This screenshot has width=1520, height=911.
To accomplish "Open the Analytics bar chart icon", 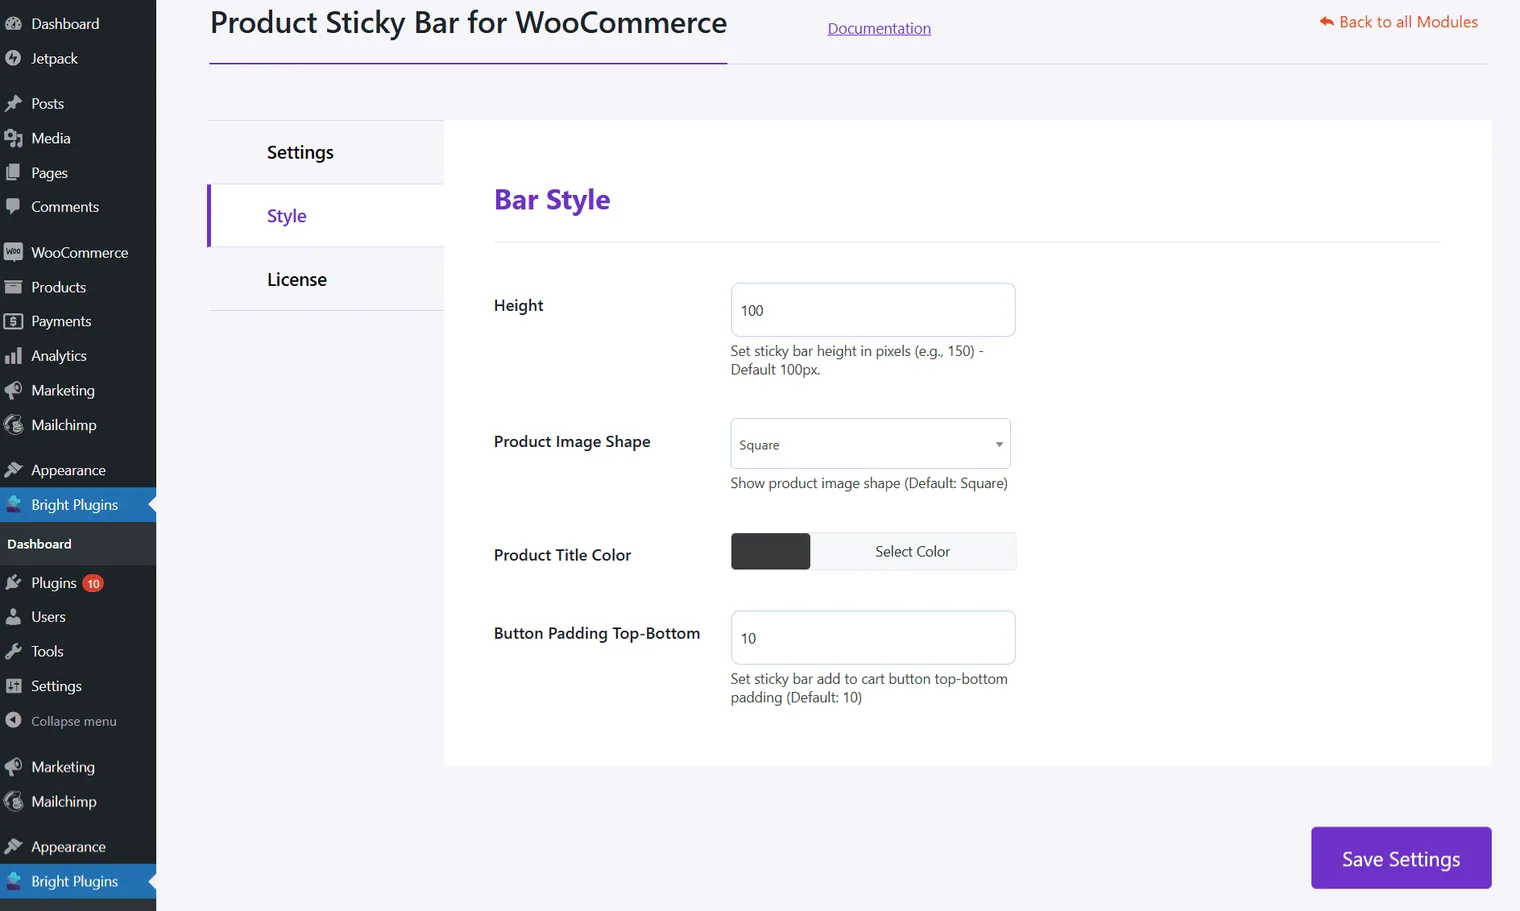I will 13,356.
